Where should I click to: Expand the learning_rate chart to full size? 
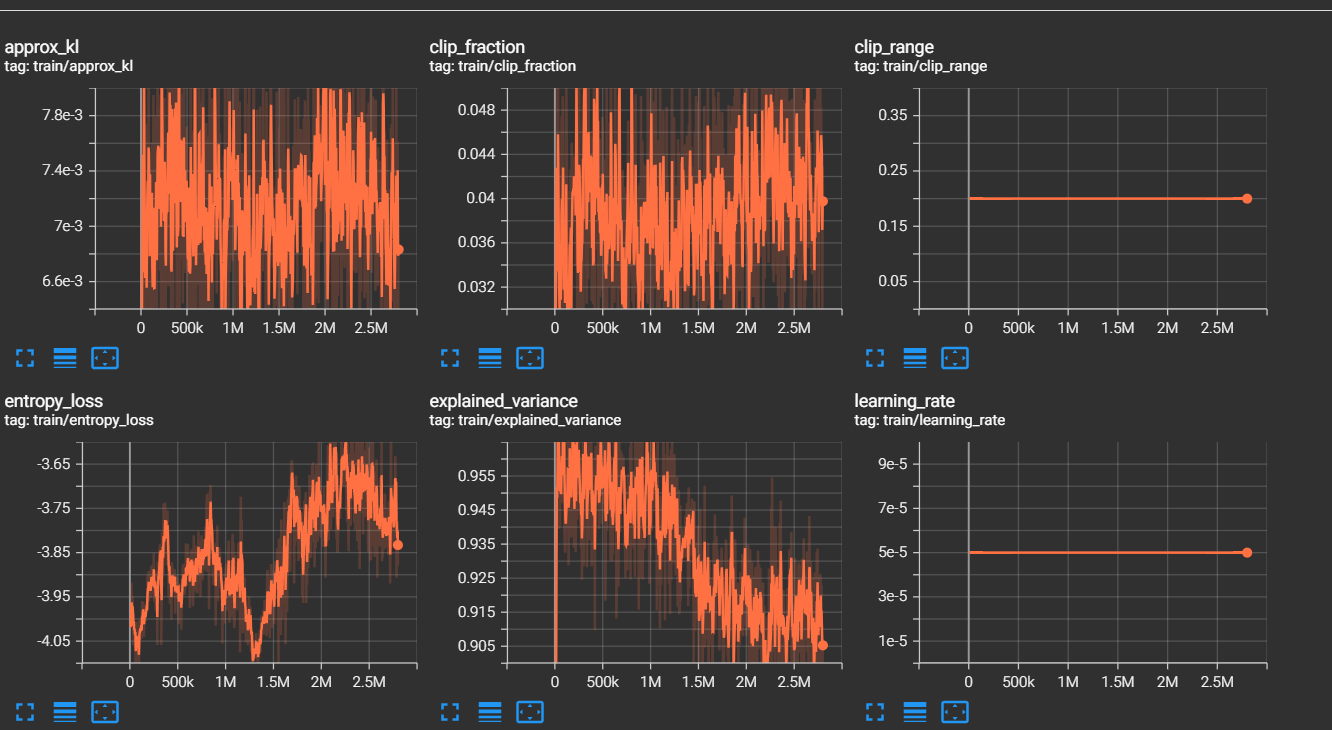pos(875,711)
